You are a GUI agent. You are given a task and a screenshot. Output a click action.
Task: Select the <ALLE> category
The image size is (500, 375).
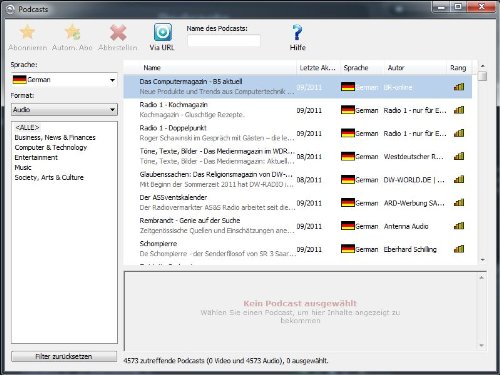coord(27,127)
